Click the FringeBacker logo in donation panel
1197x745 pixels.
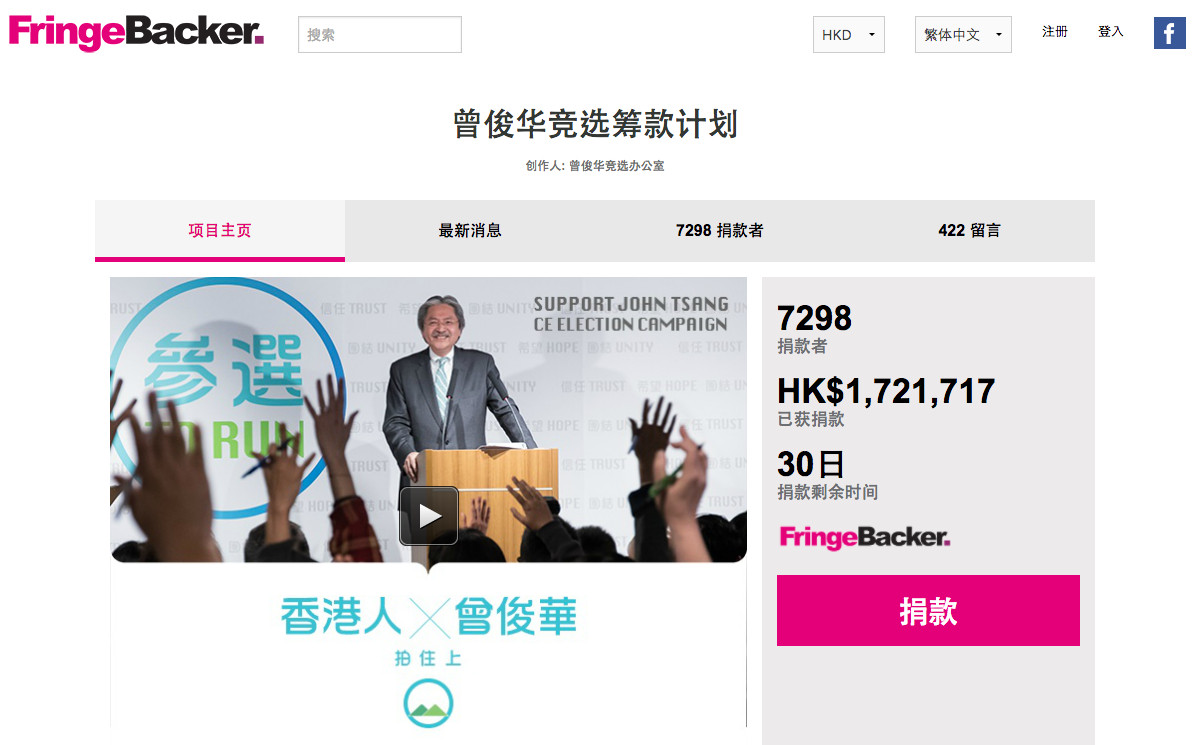point(864,537)
